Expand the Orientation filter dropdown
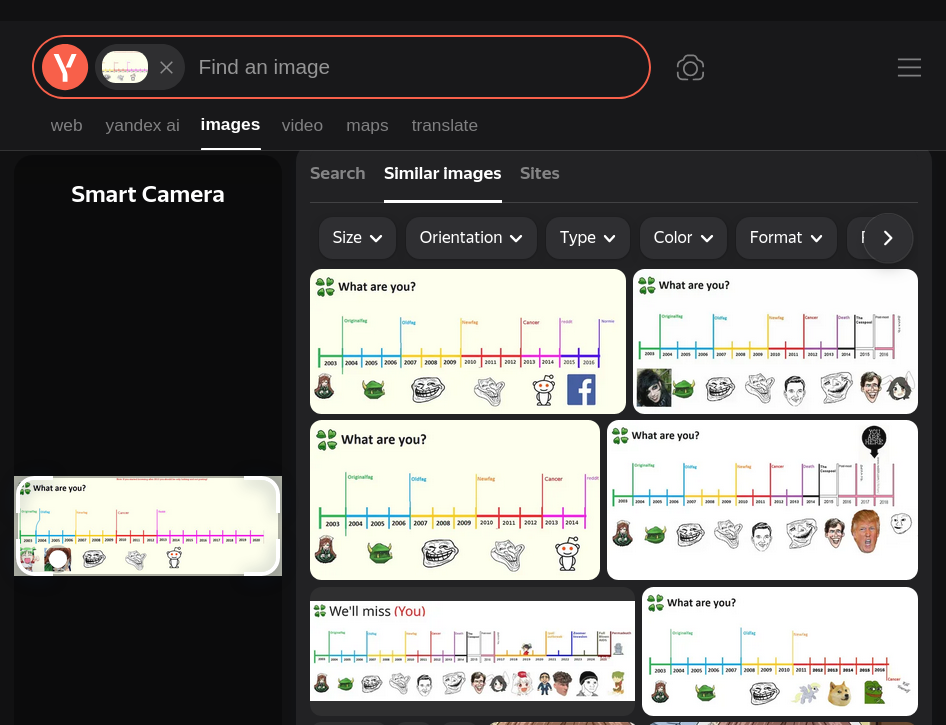This screenshot has width=946, height=725. point(471,238)
